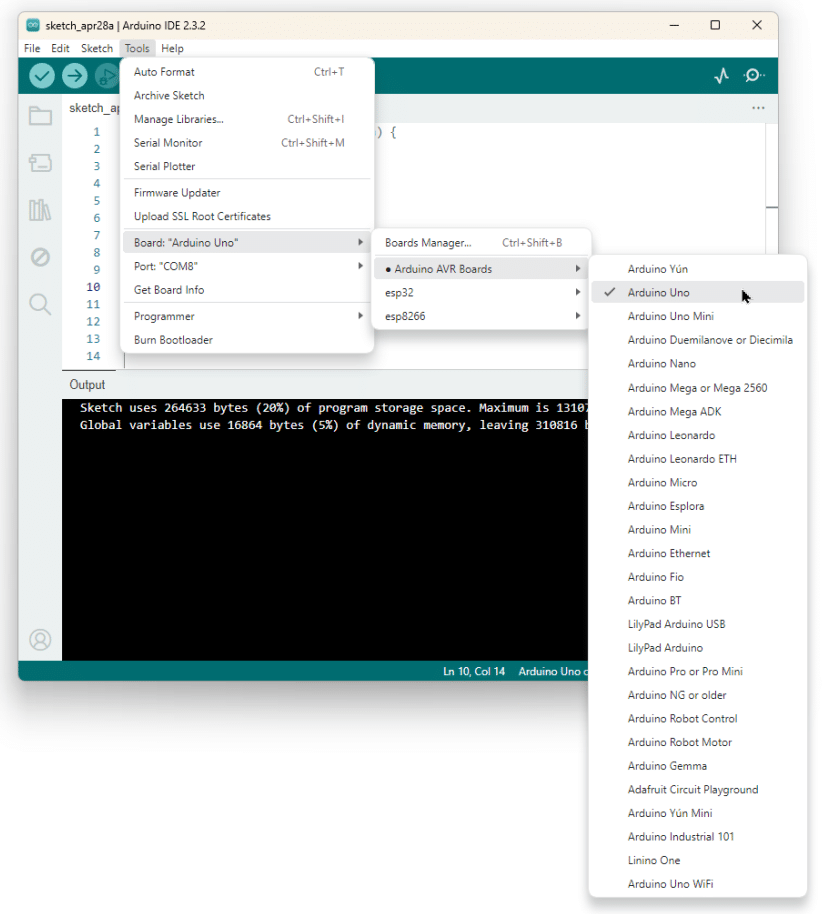Image resolution: width=822 pixels, height=914 pixels.
Task: Click the Upload arrow button
Action: (x=75, y=75)
